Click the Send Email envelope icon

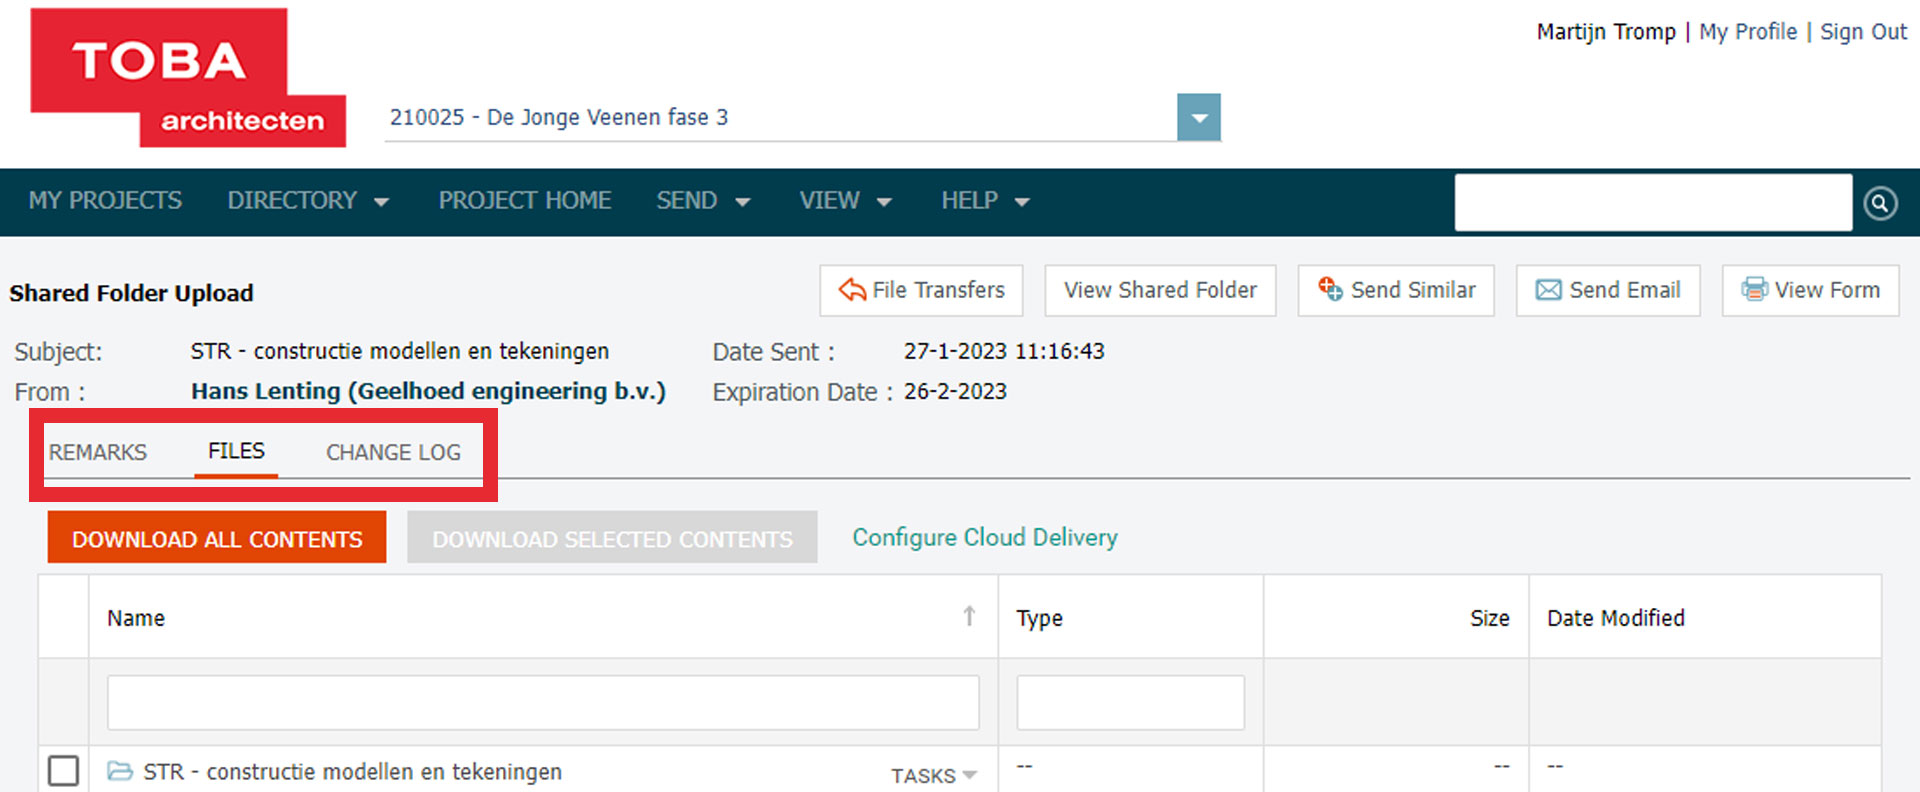(x=1548, y=290)
